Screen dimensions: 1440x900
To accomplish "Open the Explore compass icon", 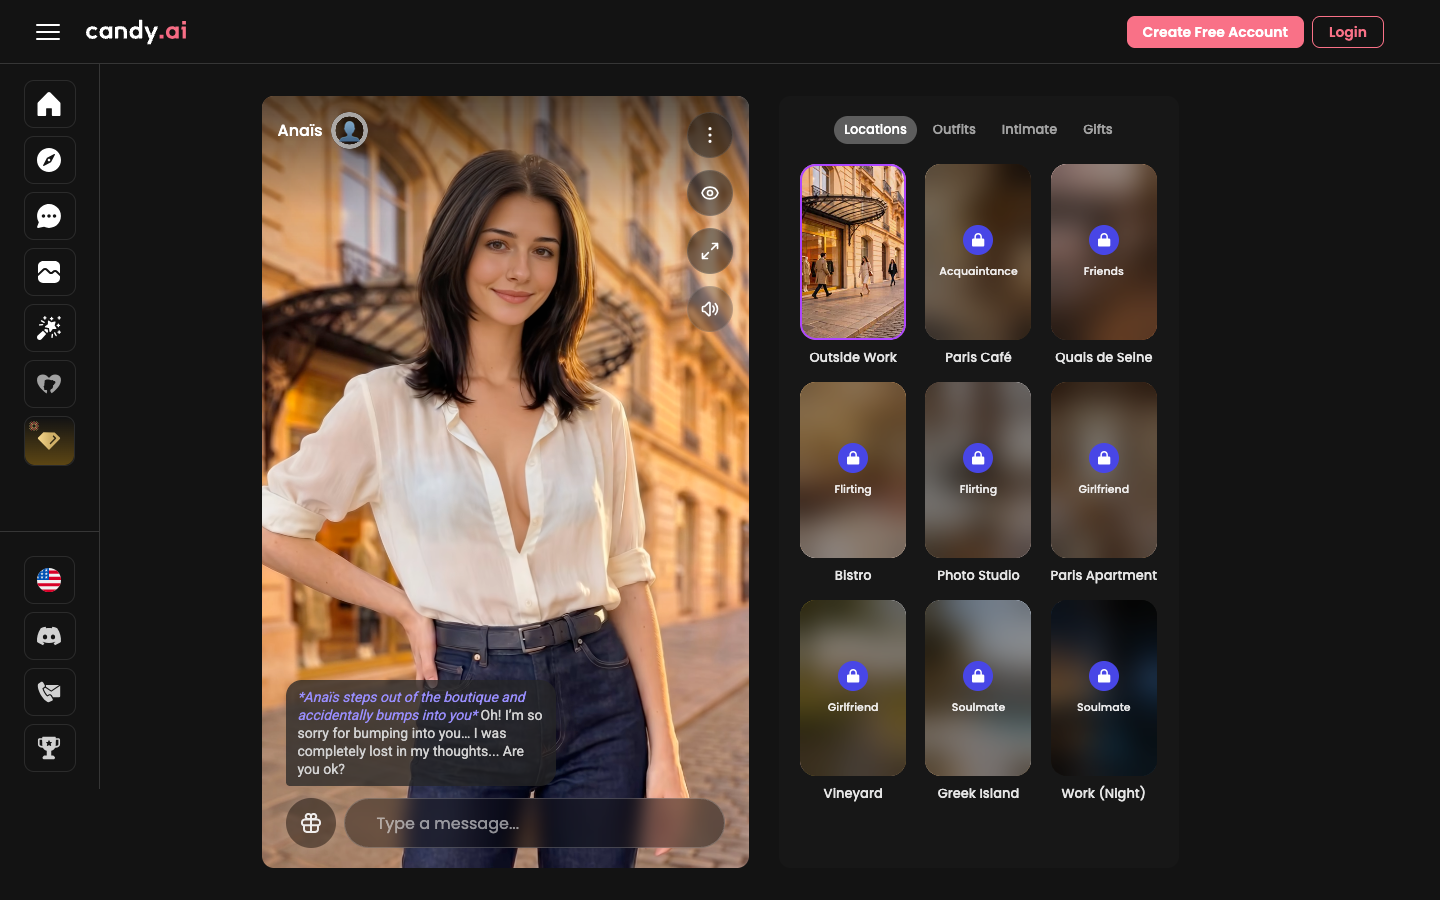I will (x=49, y=160).
